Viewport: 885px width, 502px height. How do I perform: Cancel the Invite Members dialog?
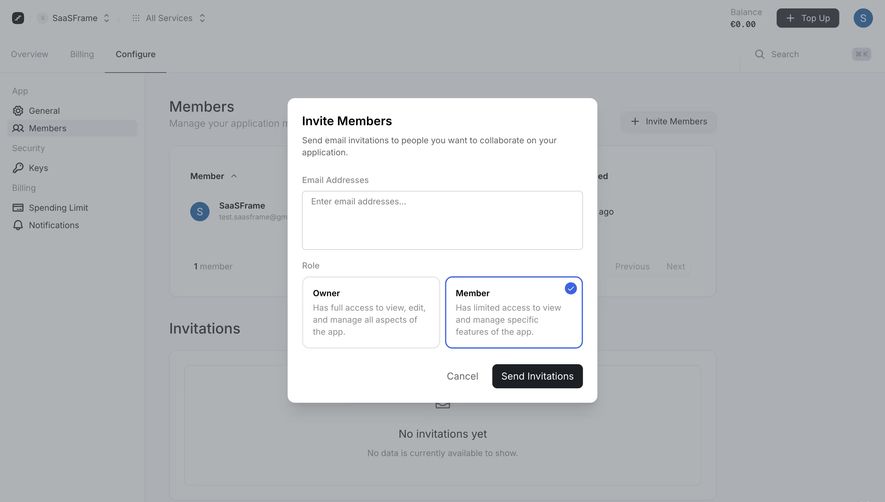click(x=462, y=376)
